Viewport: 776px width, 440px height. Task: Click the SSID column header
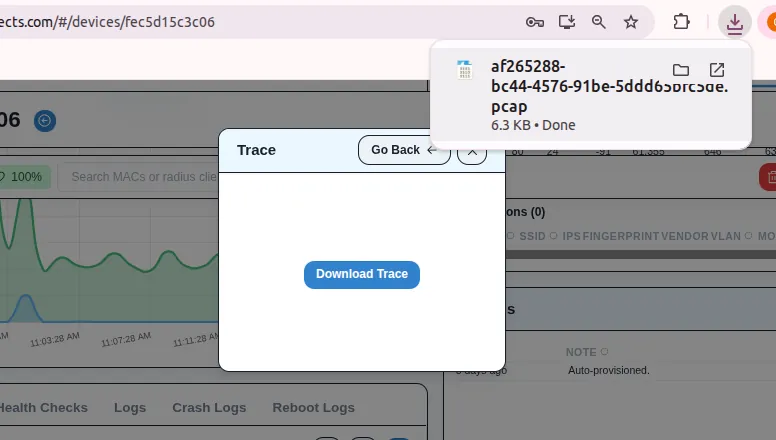[x=532, y=237]
